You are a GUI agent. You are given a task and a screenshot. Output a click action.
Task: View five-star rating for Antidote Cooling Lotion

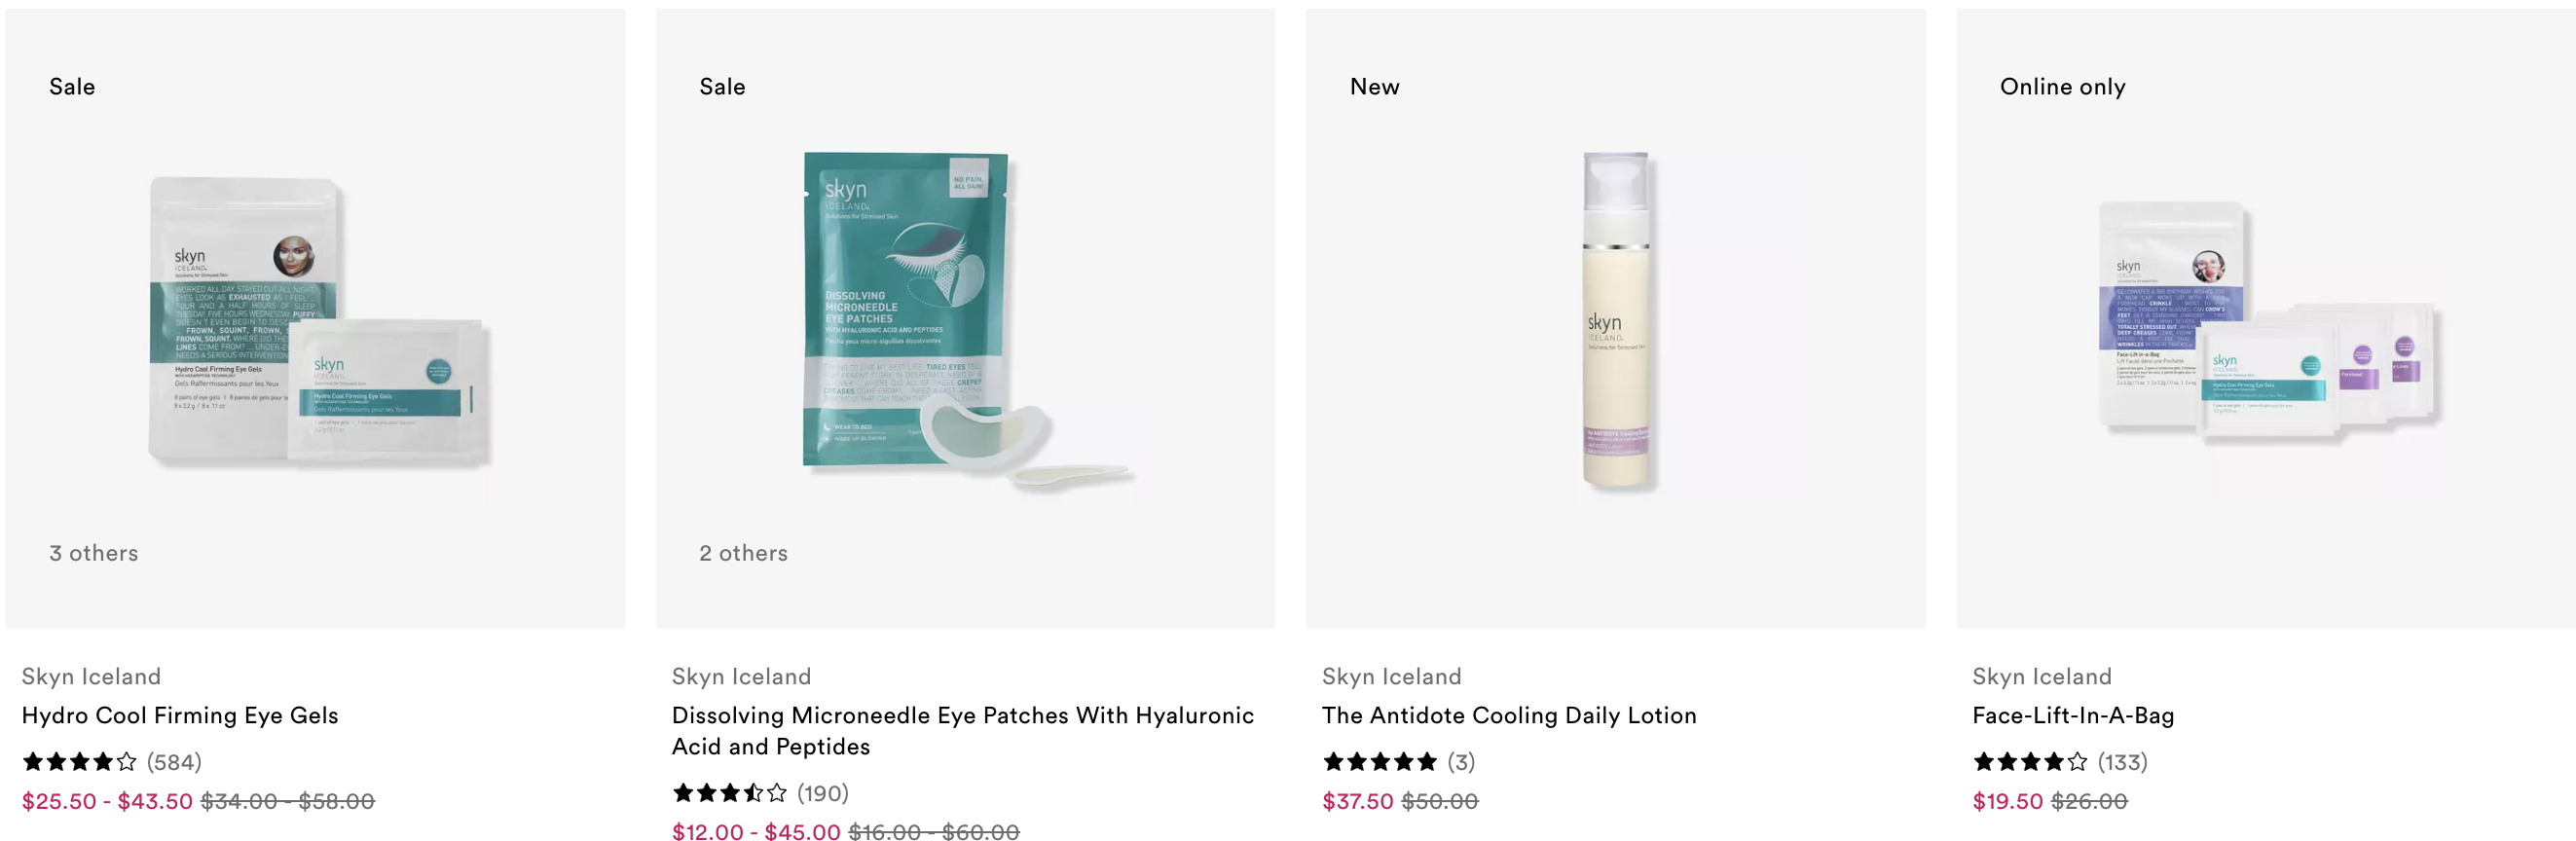click(1380, 762)
